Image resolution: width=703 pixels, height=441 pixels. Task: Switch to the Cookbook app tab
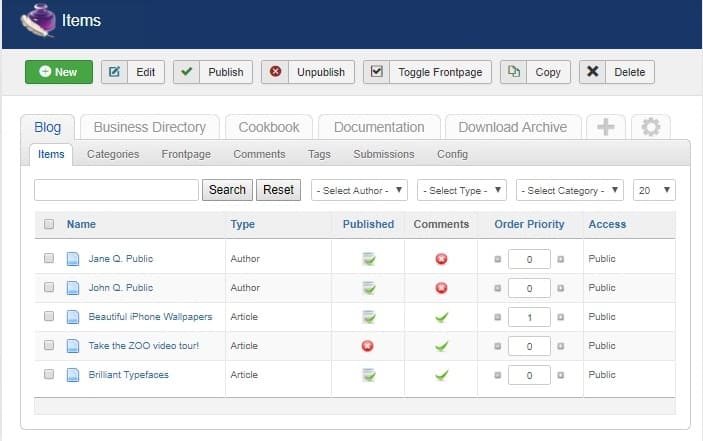pyautogui.click(x=269, y=127)
